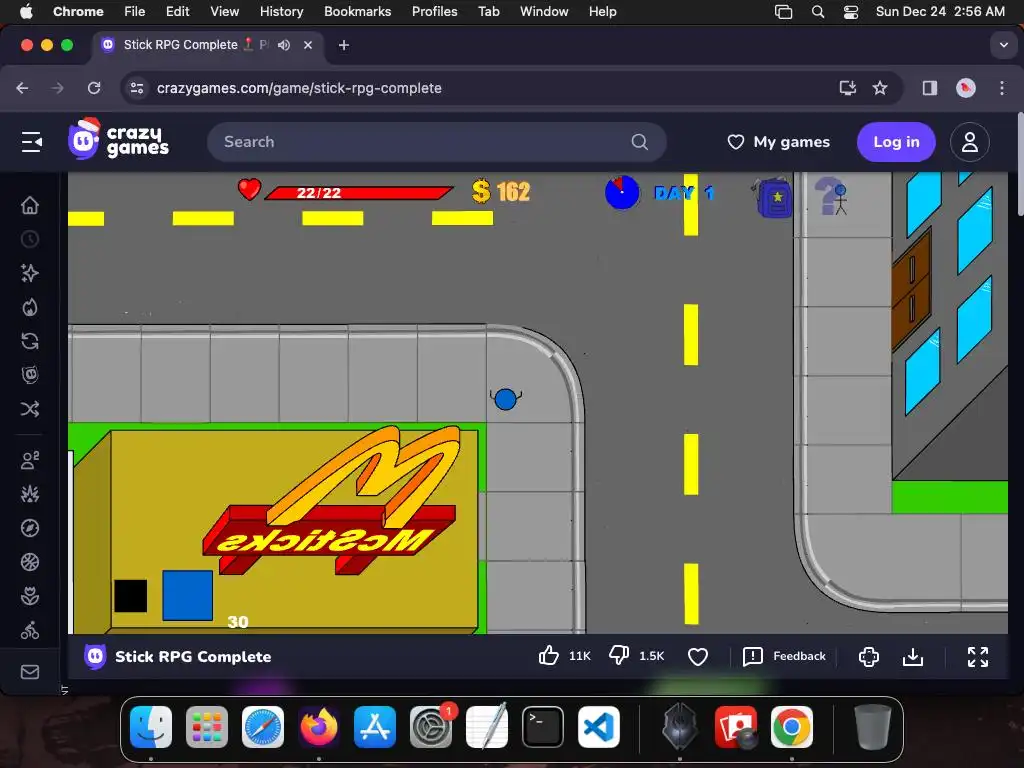This screenshot has height=768, width=1024.
Task: Open Firefox from the Dock
Action: [x=319, y=727]
